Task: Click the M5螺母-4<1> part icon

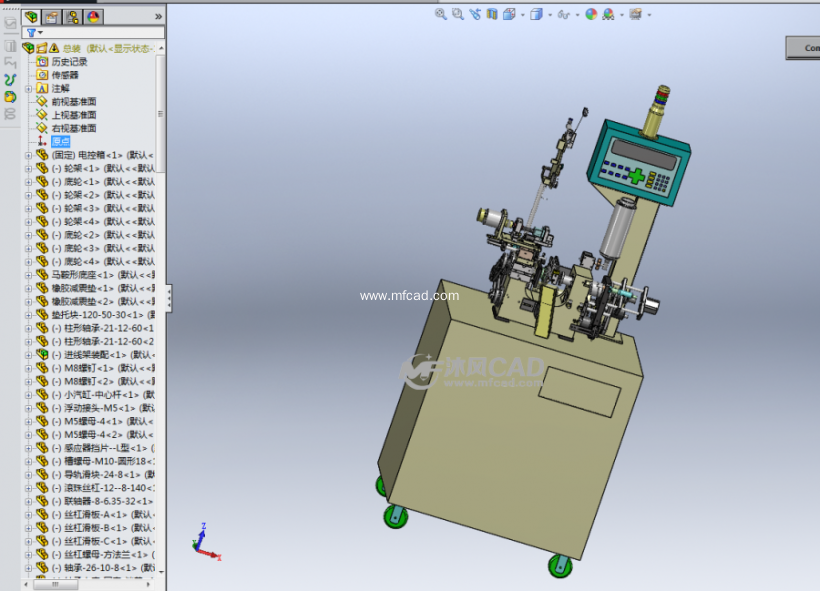Action: tap(42, 421)
